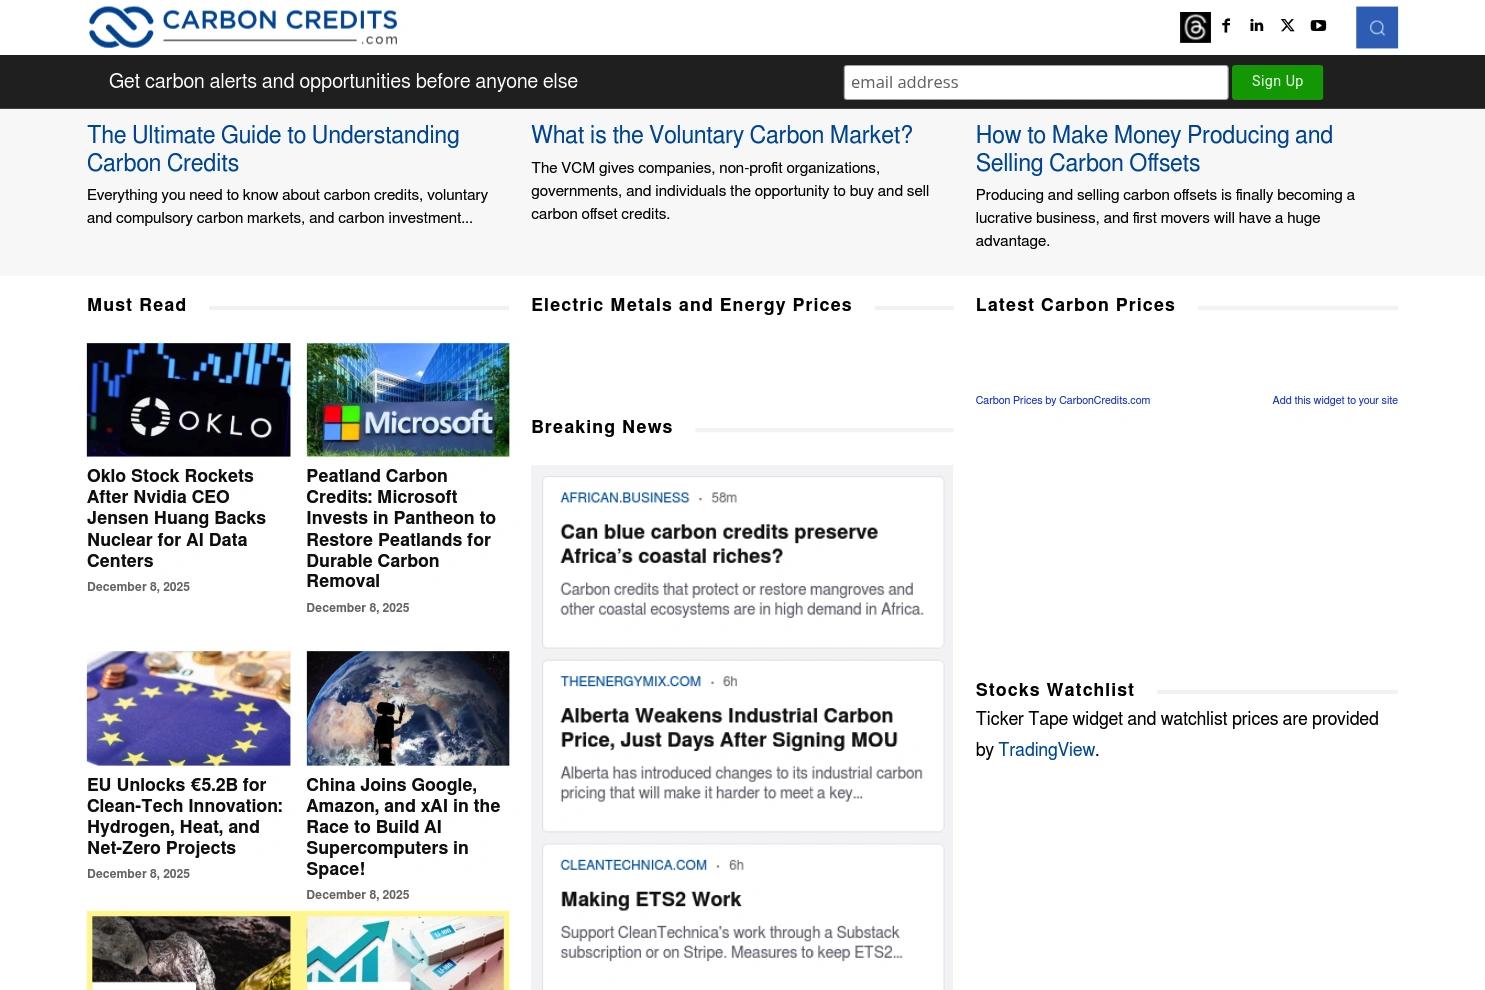
Task: Open The Ultimate Guide to Understanding Carbon Credits
Action: click(273, 149)
